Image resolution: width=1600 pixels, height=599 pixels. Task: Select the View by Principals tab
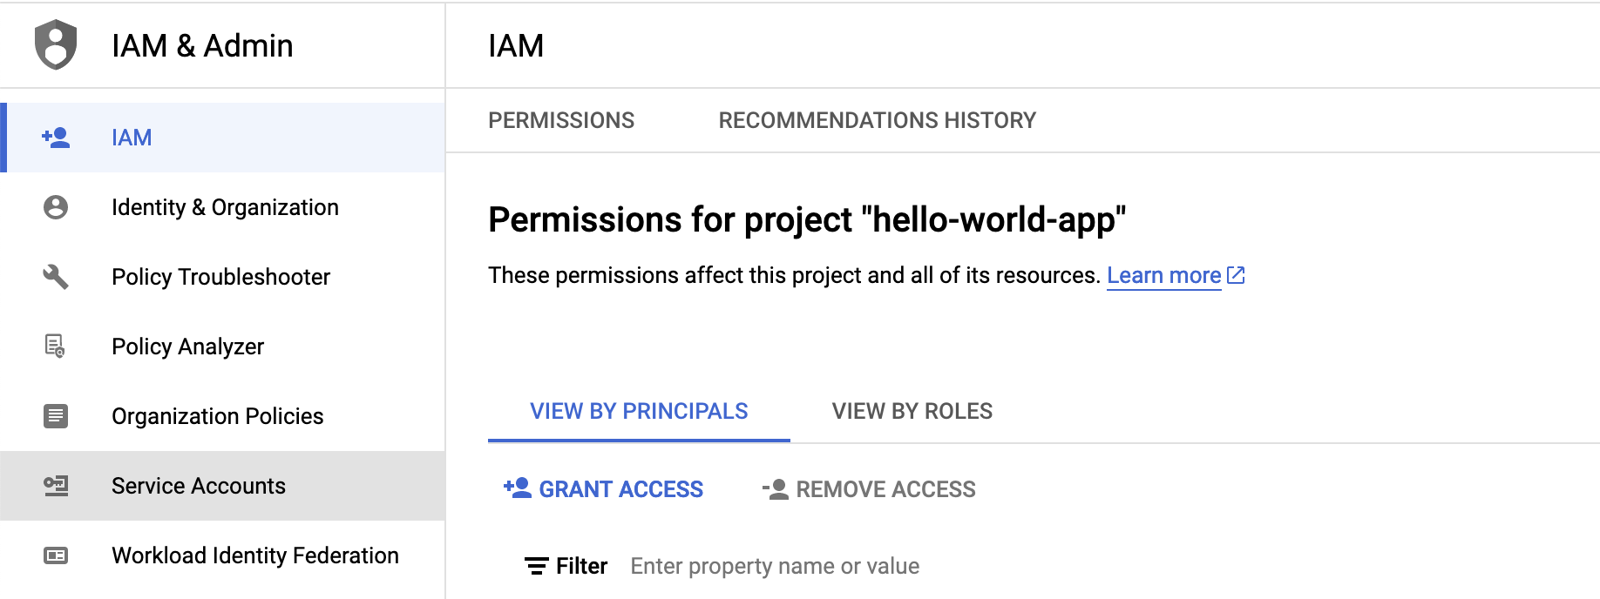pyautogui.click(x=639, y=411)
